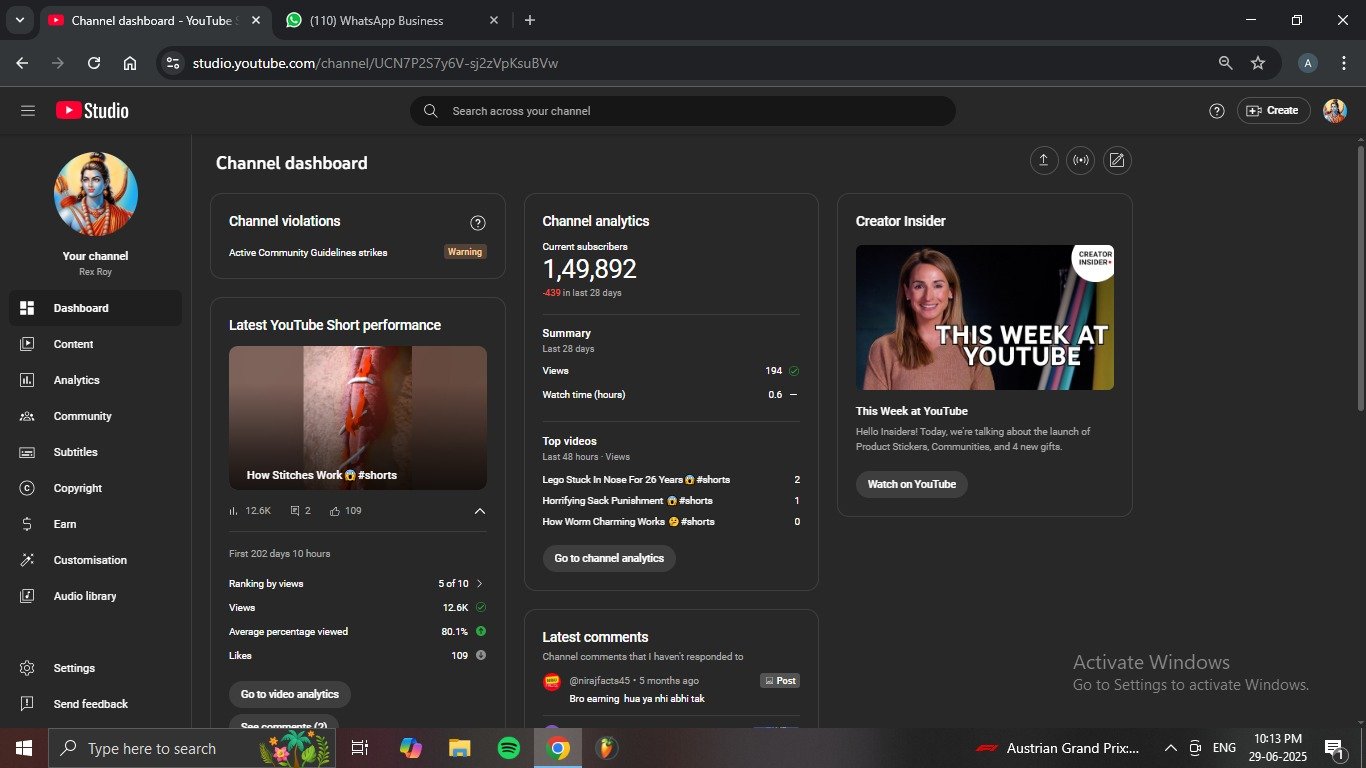Click the browser address bar URL

click(x=375, y=63)
